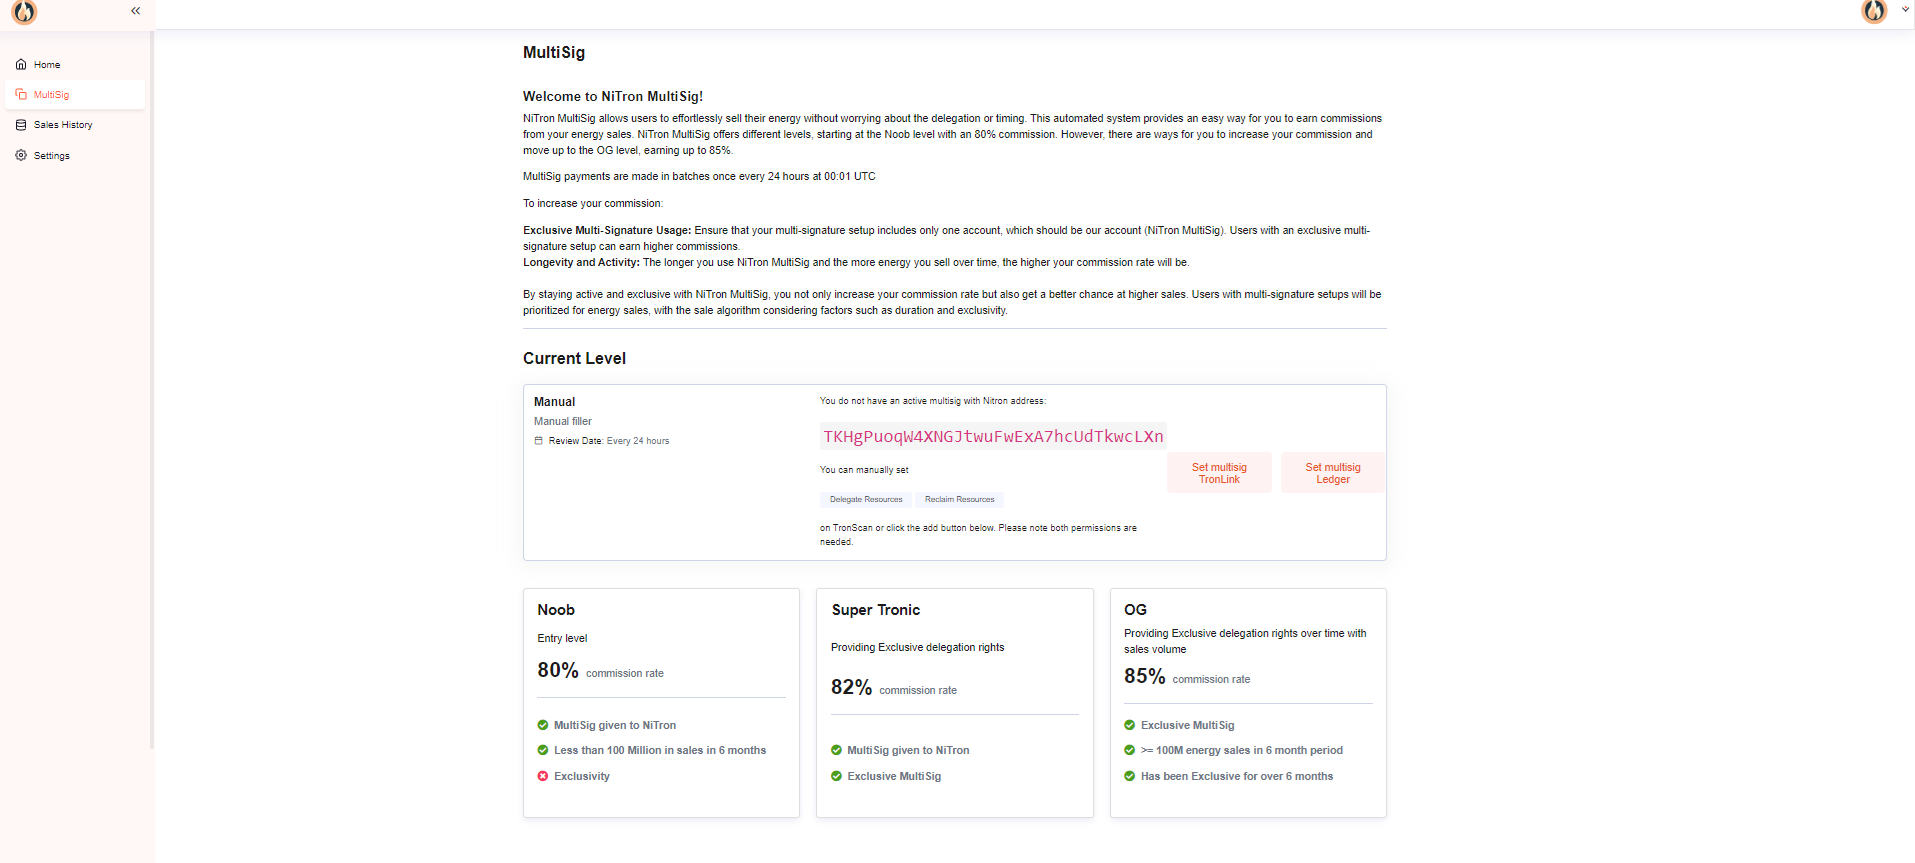Click the 82% commission rate value
The height and width of the screenshot is (863, 1915).
(x=851, y=687)
